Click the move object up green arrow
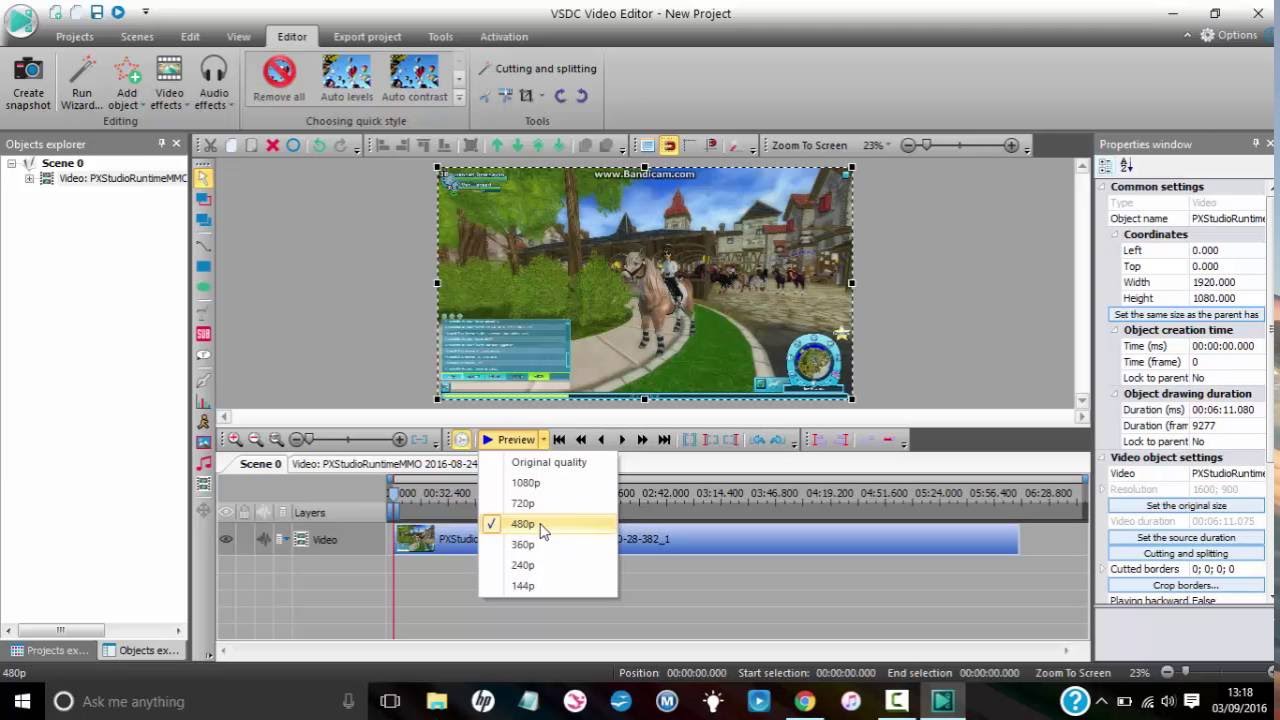1280x720 pixels. tap(496, 145)
